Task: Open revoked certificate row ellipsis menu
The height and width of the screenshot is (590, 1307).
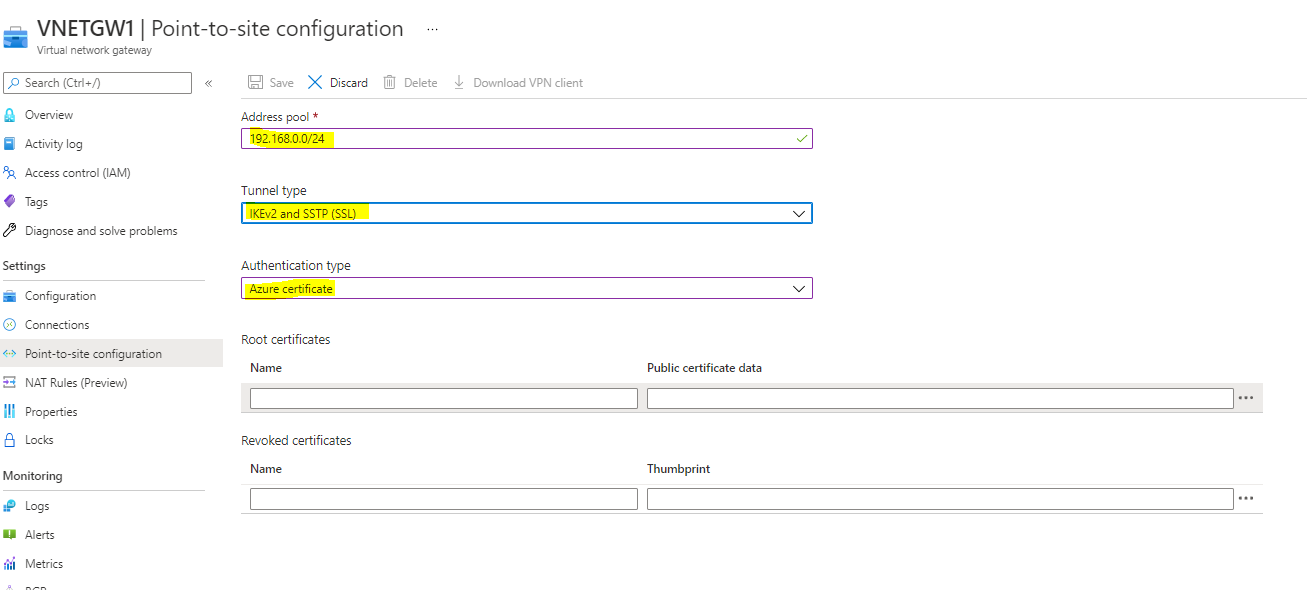Action: point(1246,498)
